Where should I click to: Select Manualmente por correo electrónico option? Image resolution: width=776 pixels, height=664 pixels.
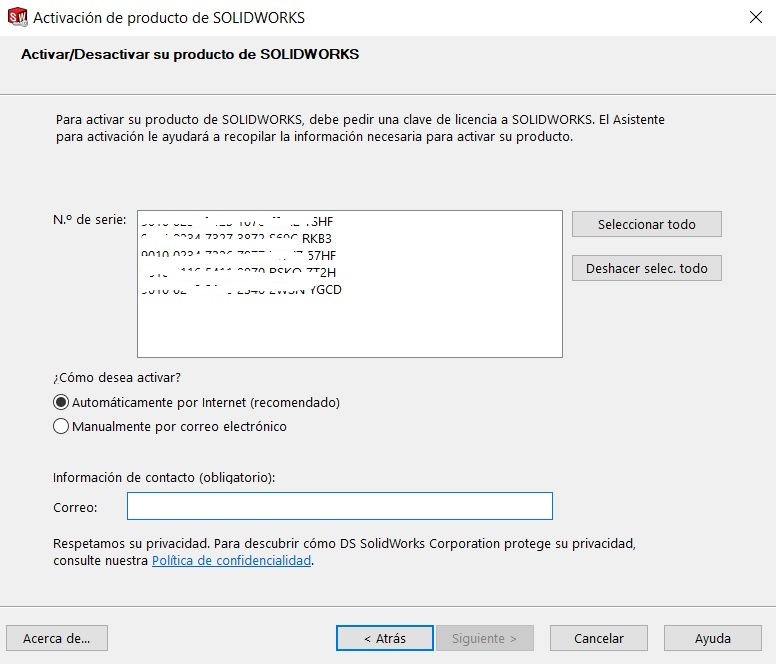click(x=170, y=426)
